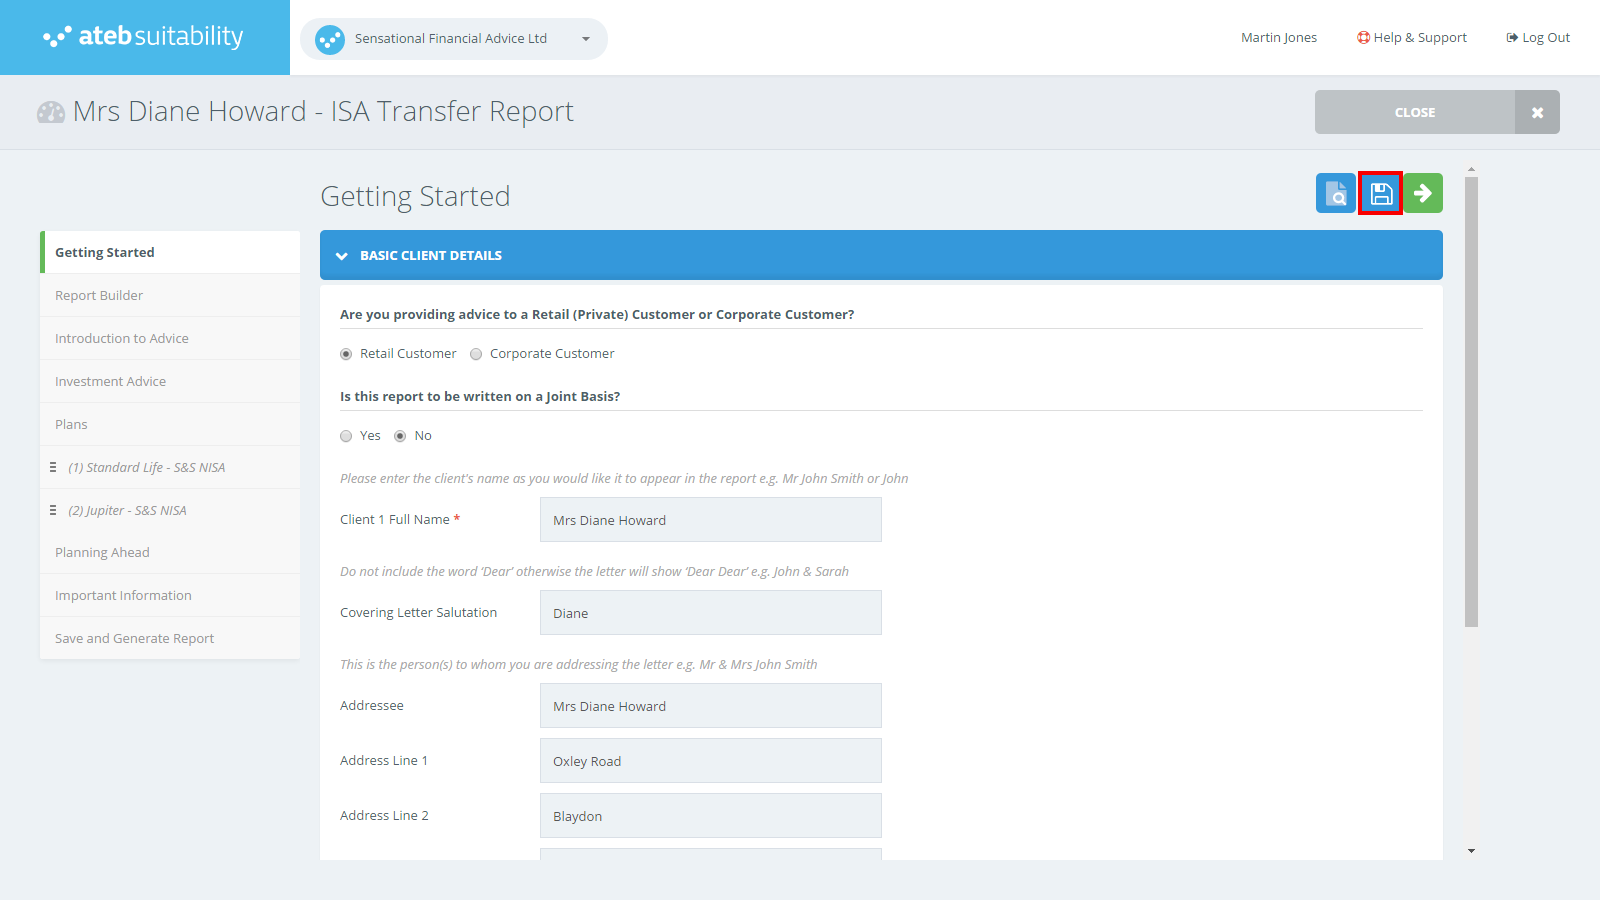The width and height of the screenshot is (1600, 900).
Task: Open the Martin Jones account link
Action: (x=1278, y=37)
